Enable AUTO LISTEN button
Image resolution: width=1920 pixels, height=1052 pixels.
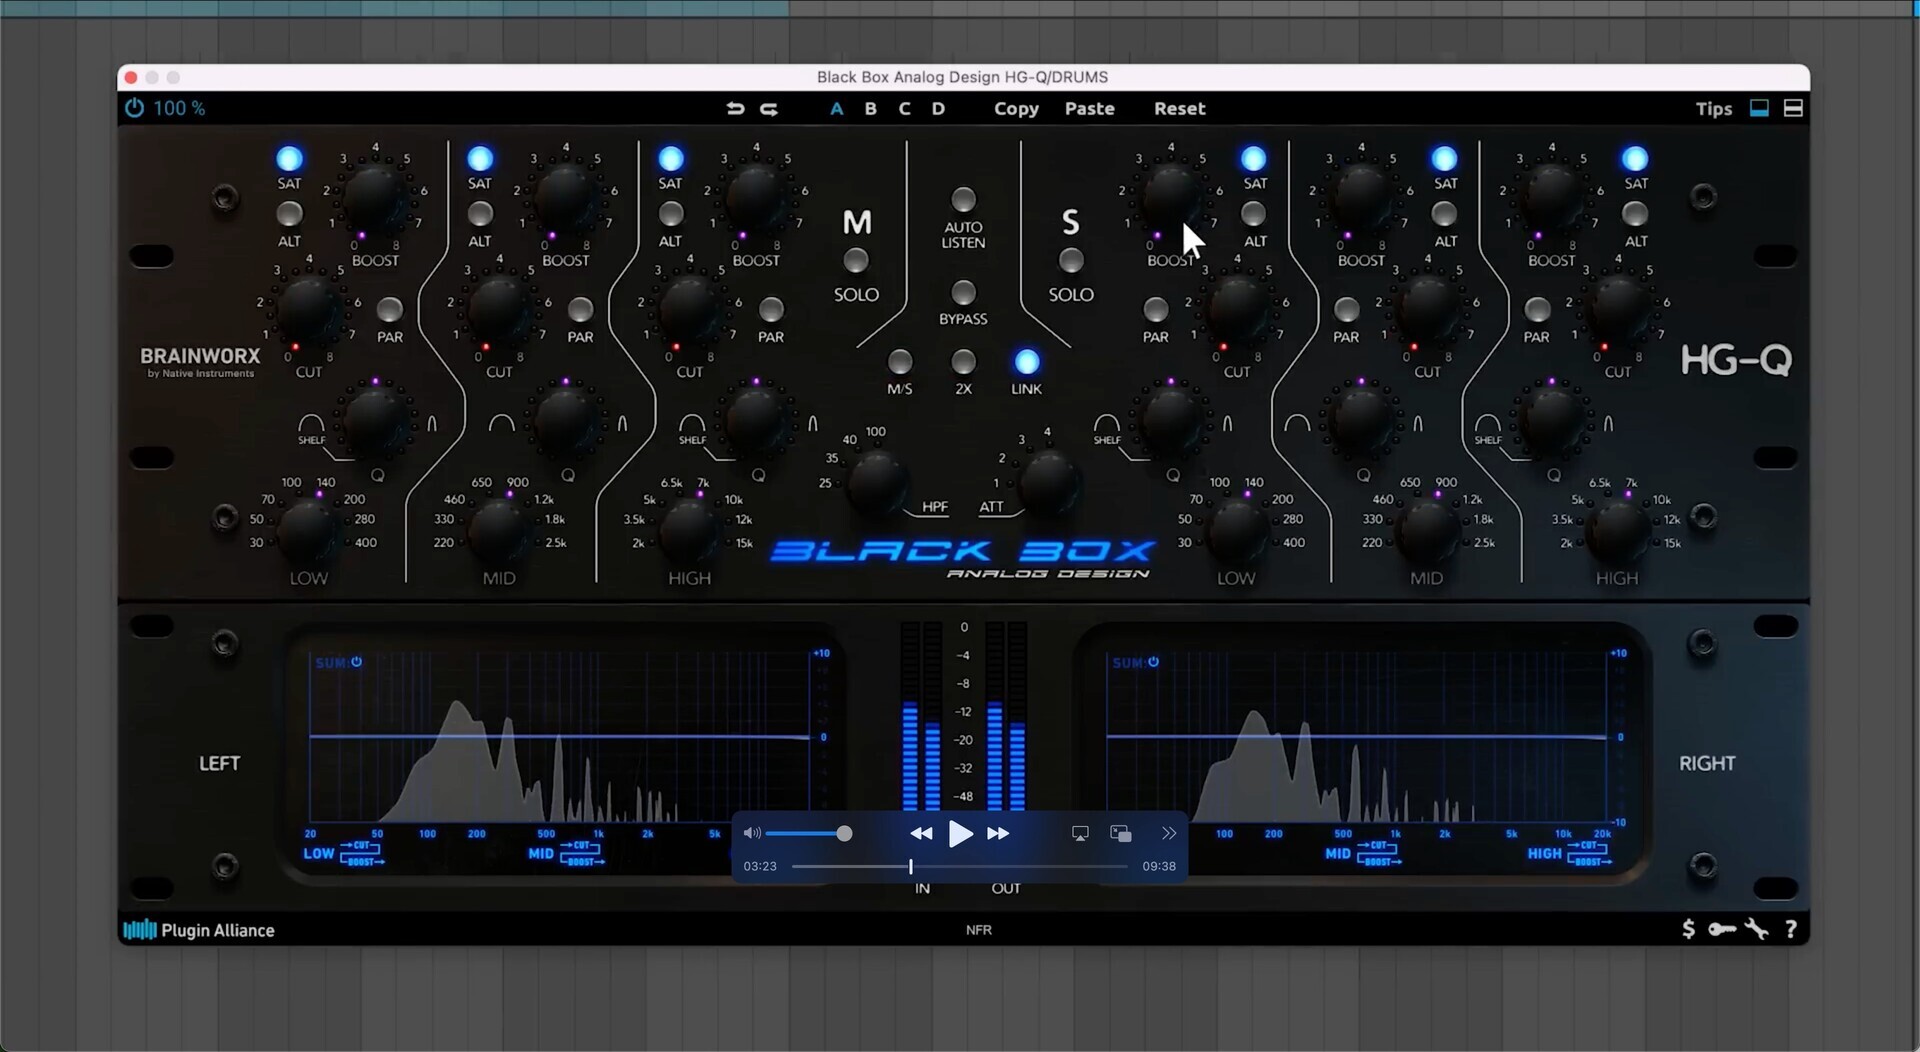coord(963,199)
